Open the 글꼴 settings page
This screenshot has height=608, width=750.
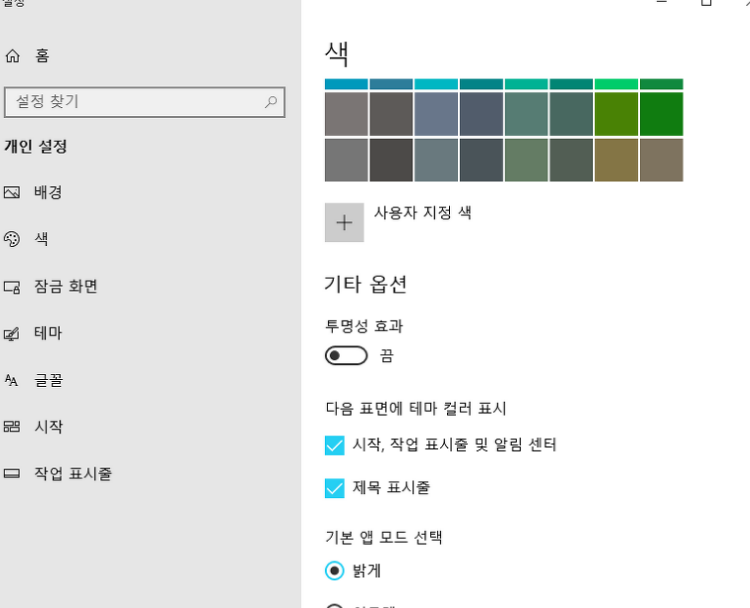(x=48, y=380)
